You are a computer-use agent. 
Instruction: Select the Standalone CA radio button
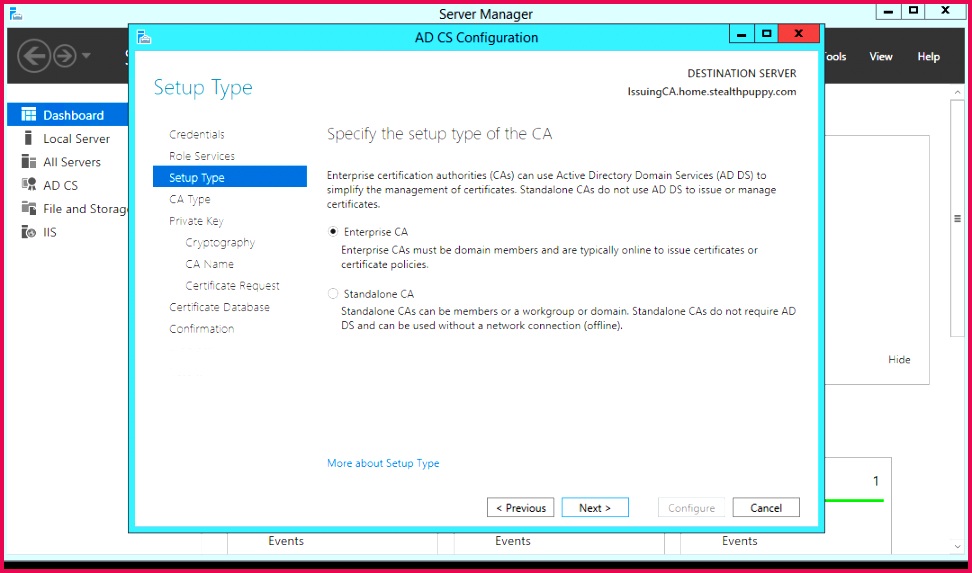333,294
